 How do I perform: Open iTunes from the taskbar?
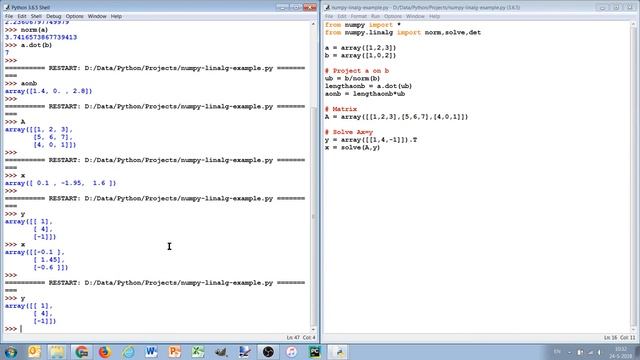291,352
